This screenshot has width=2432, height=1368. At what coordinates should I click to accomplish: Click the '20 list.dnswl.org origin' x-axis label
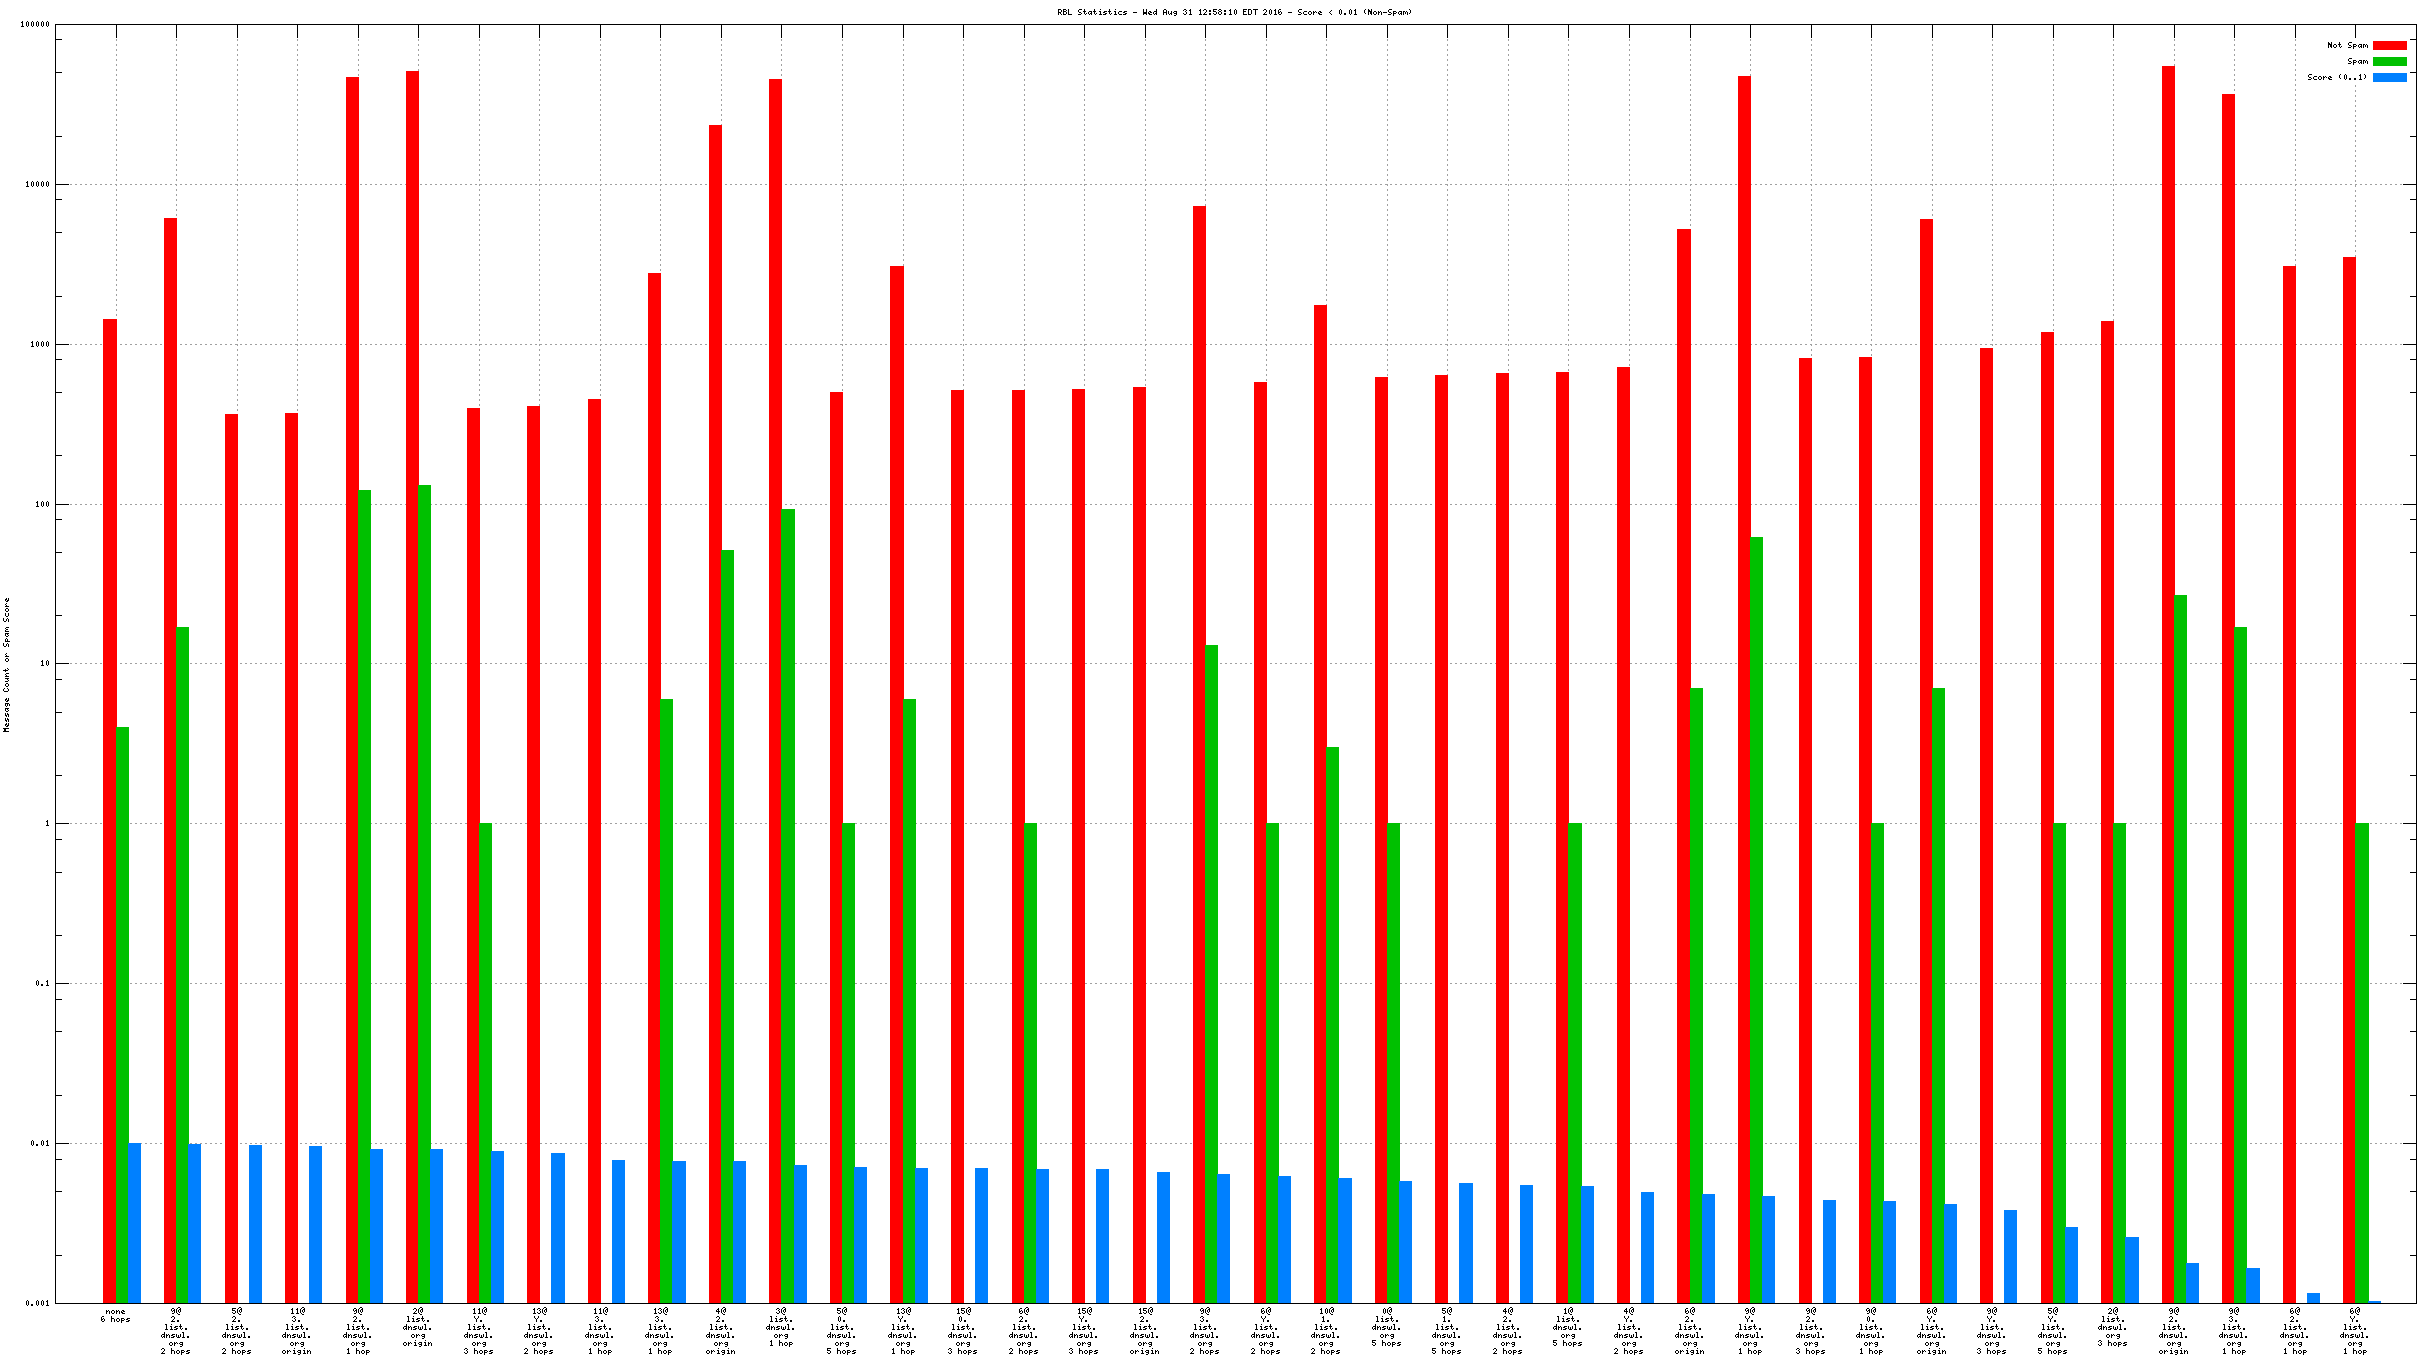click(418, 1327)
